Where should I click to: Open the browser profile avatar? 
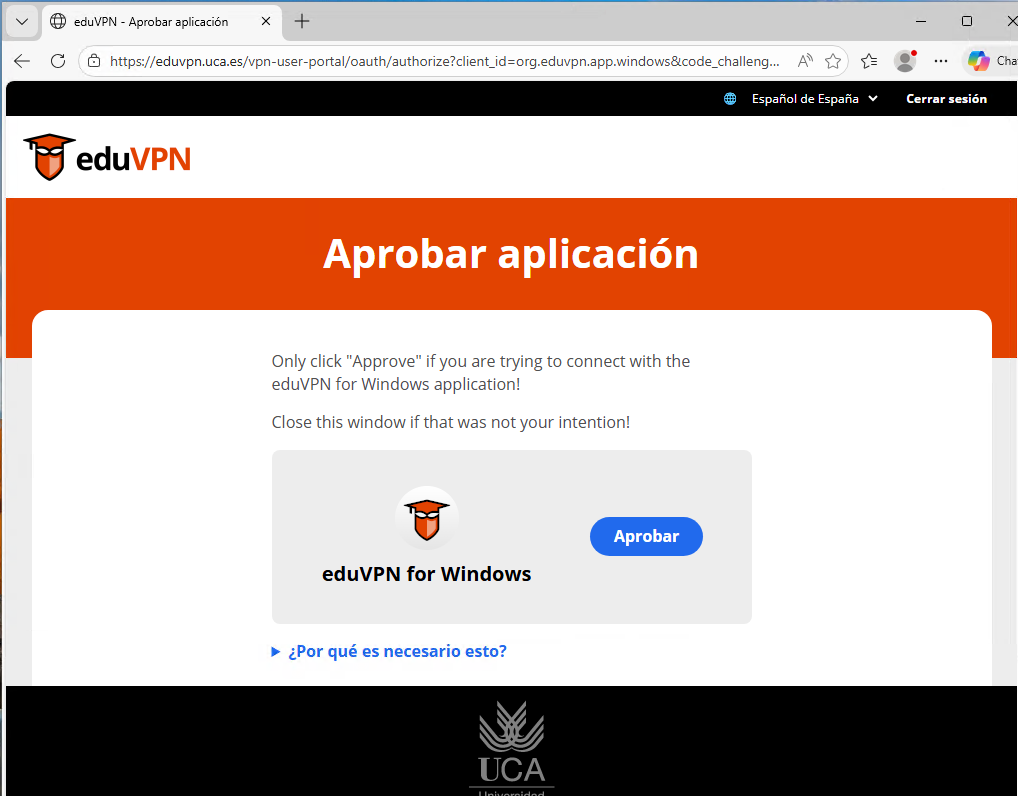[x=905, y=61]
